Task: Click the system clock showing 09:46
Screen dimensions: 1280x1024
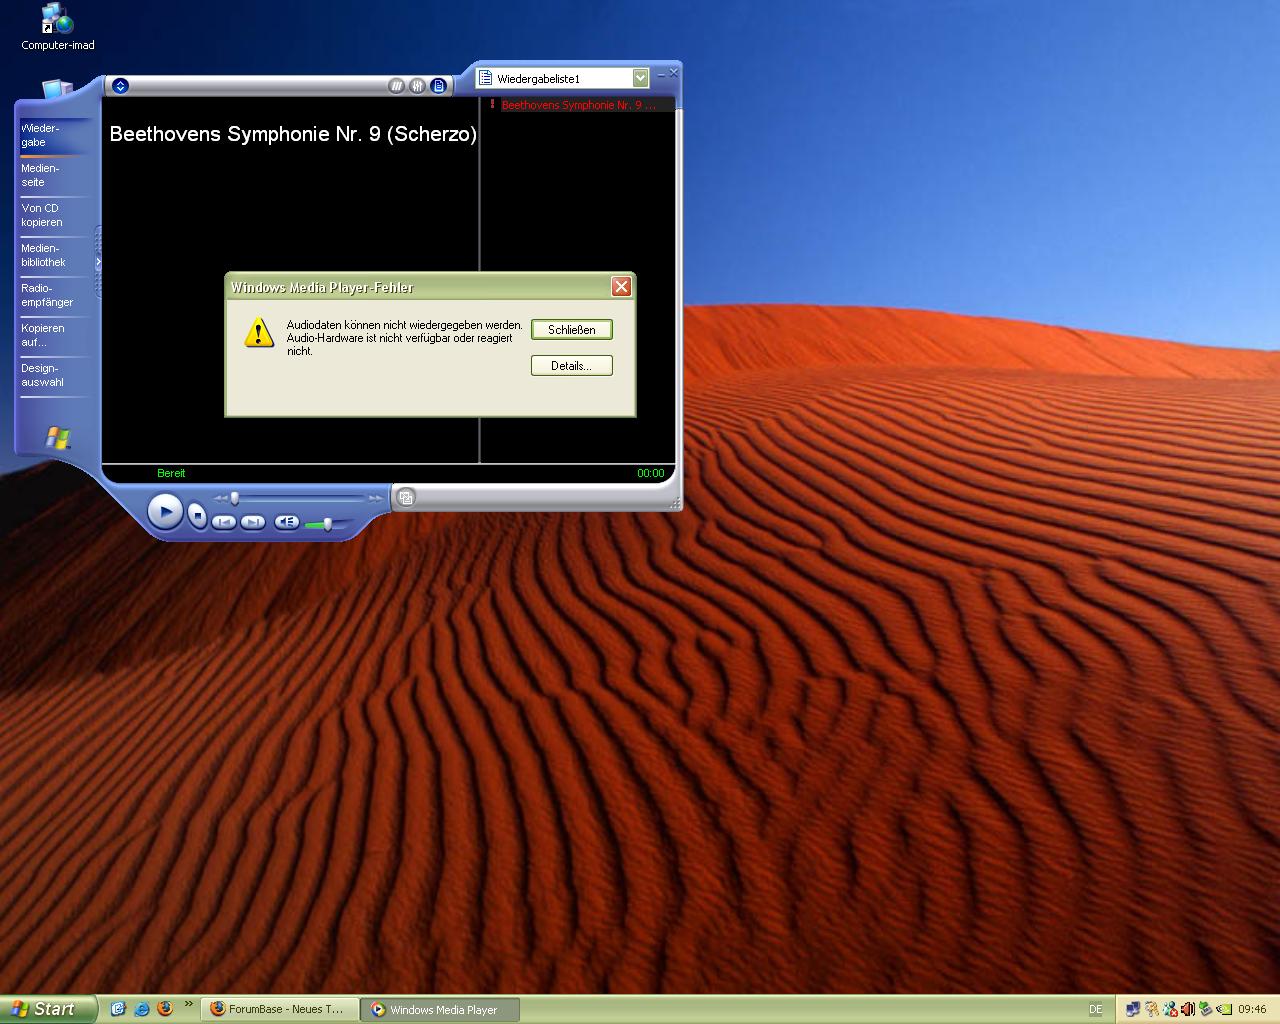Action: pos(1252,1009)
